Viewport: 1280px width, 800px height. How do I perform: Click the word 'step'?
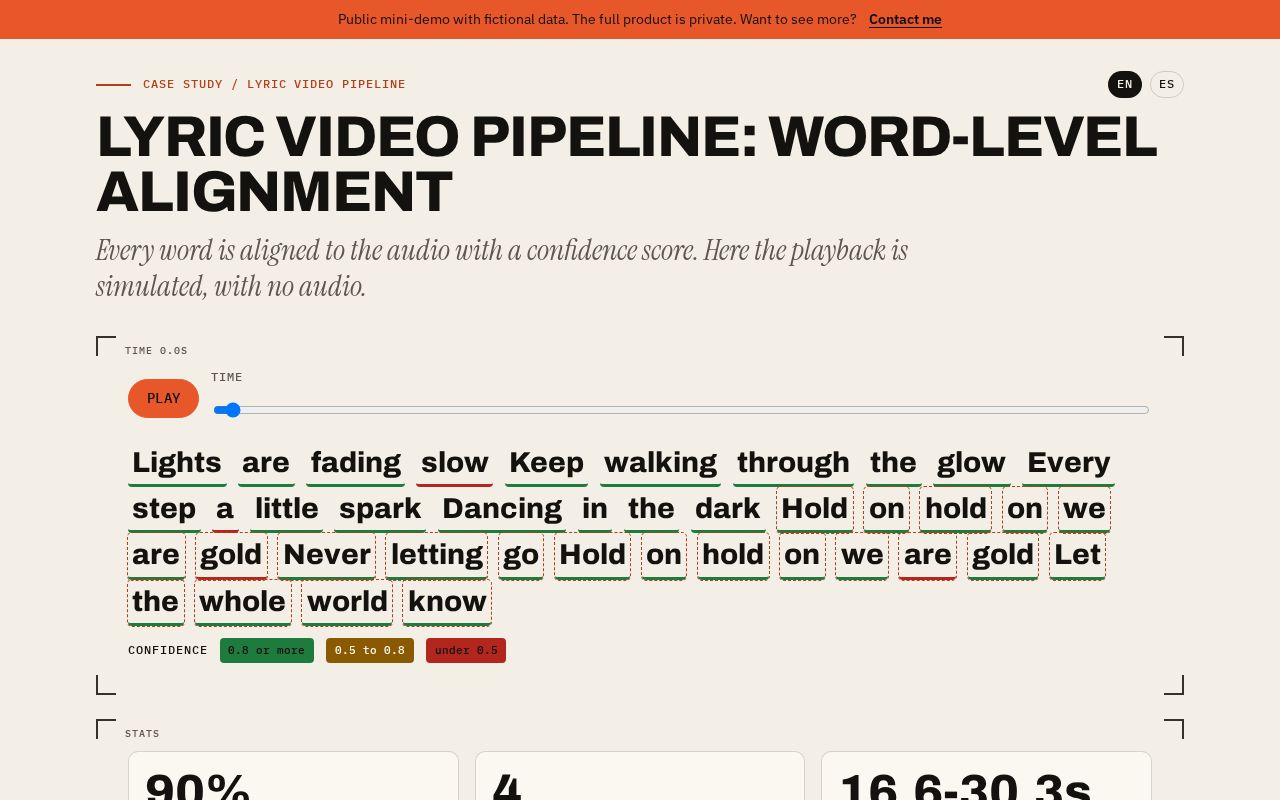[x=164, y=509]
